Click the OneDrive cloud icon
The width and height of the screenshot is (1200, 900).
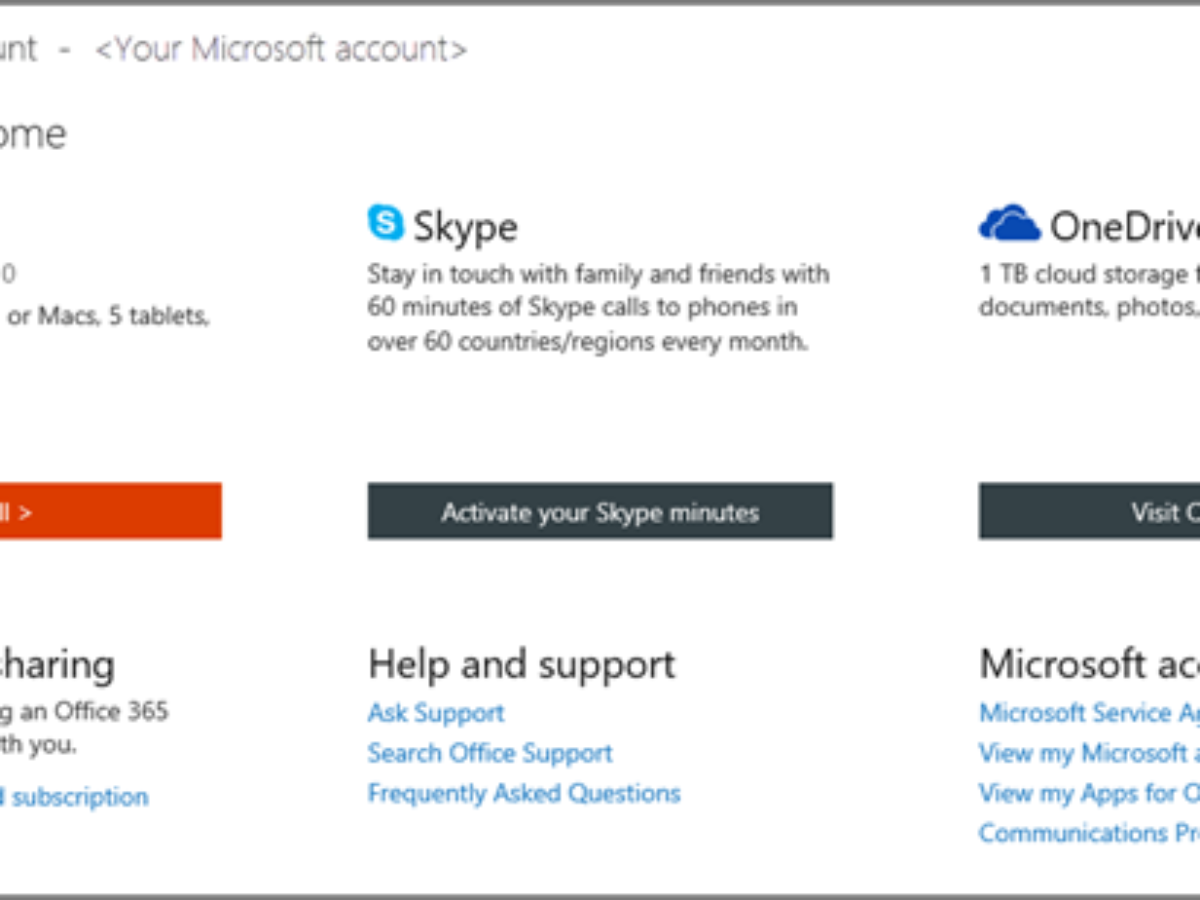pos(1009,224)
